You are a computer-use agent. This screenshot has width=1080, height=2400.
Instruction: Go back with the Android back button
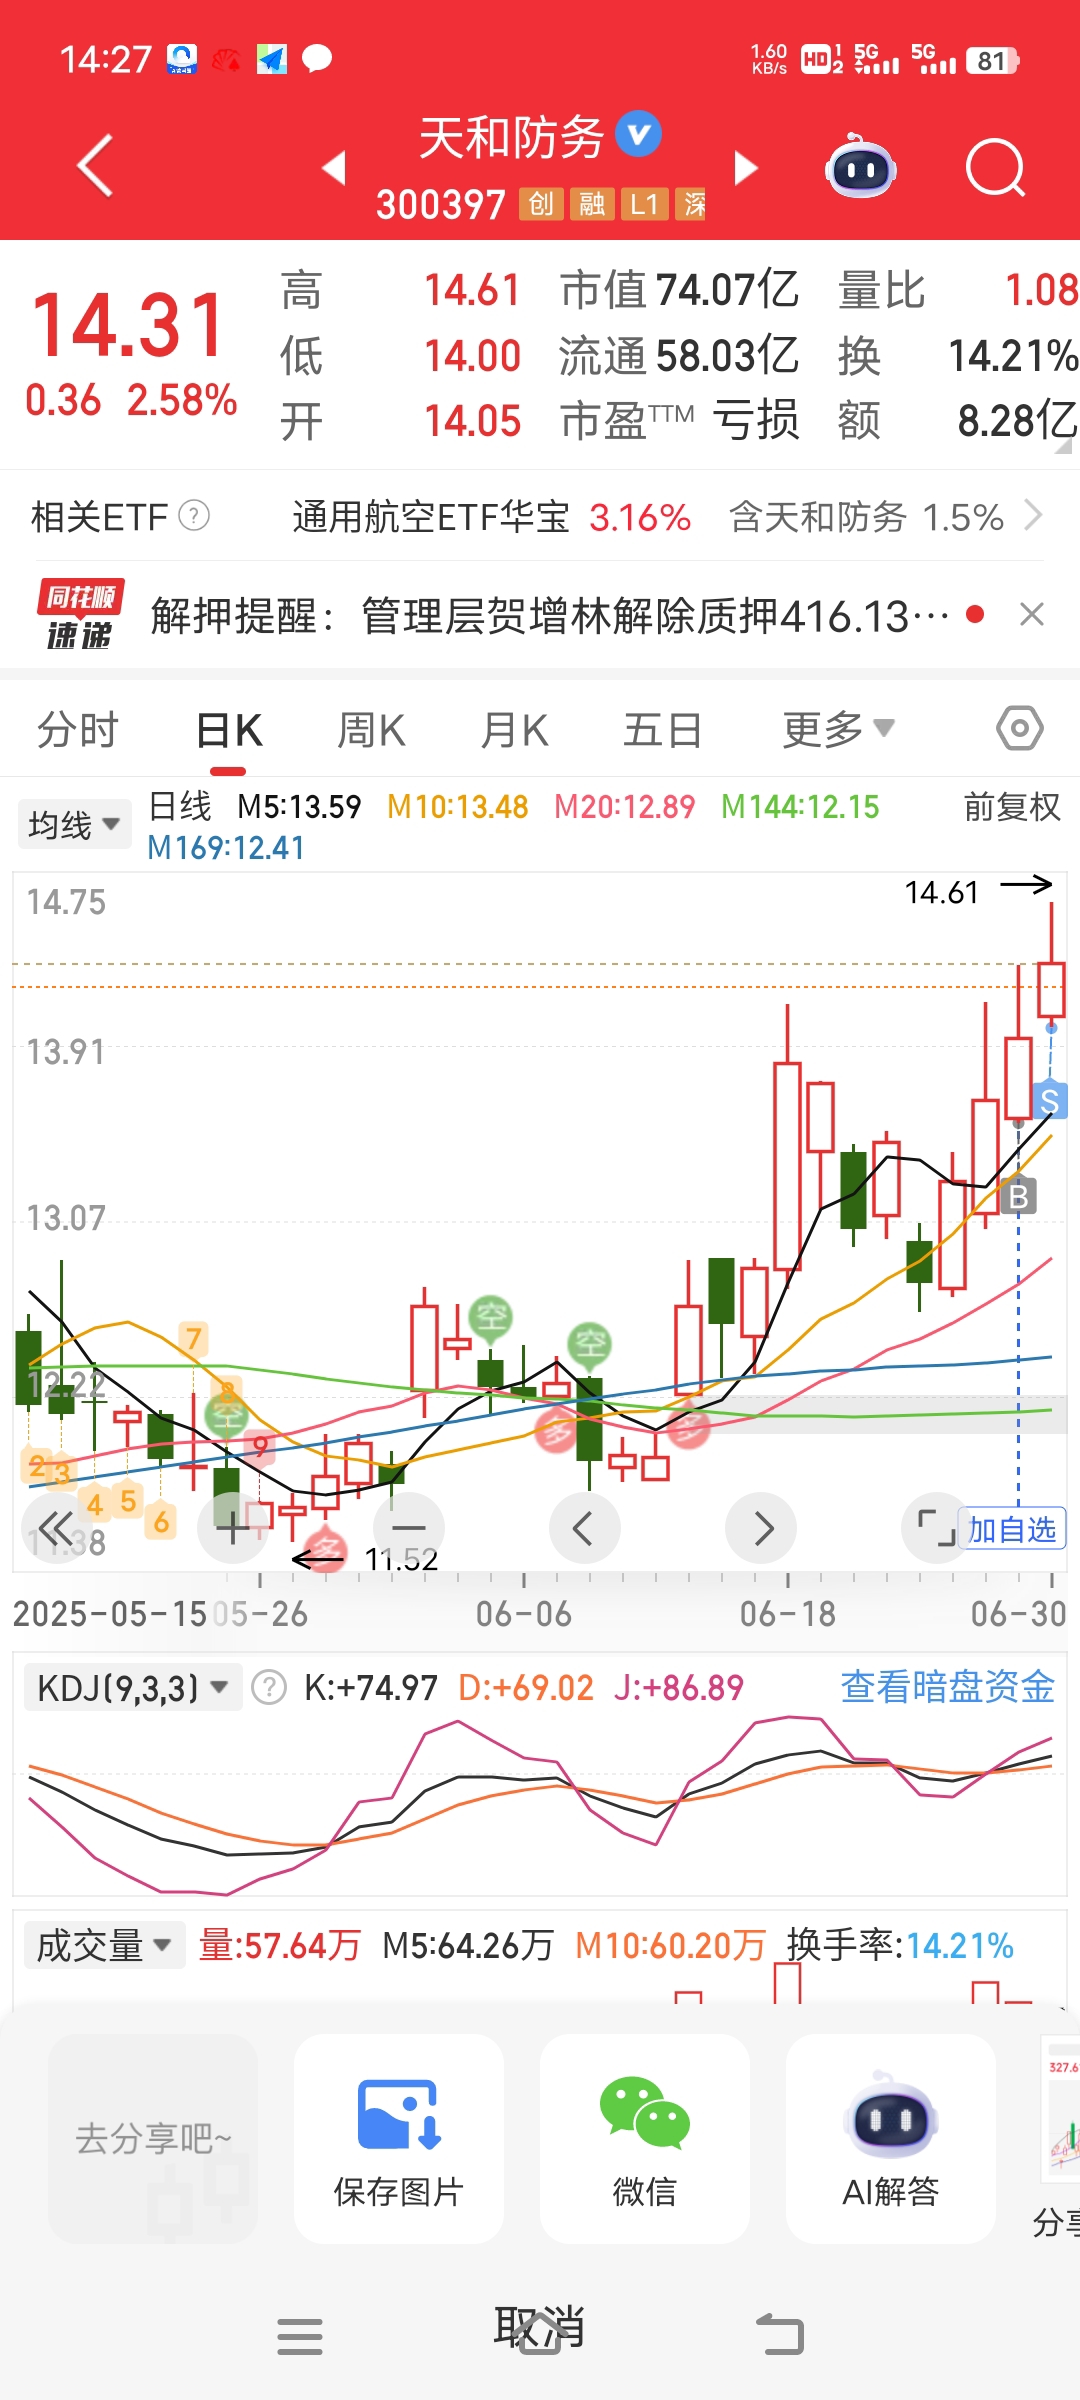coord(780,2335)
